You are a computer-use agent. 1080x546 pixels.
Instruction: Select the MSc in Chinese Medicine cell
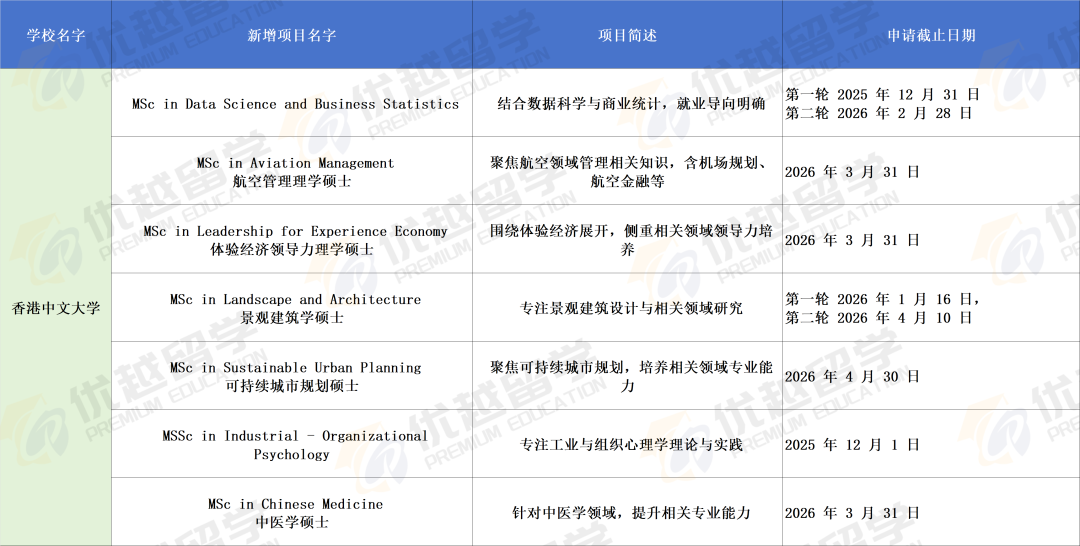coord(295,513)
